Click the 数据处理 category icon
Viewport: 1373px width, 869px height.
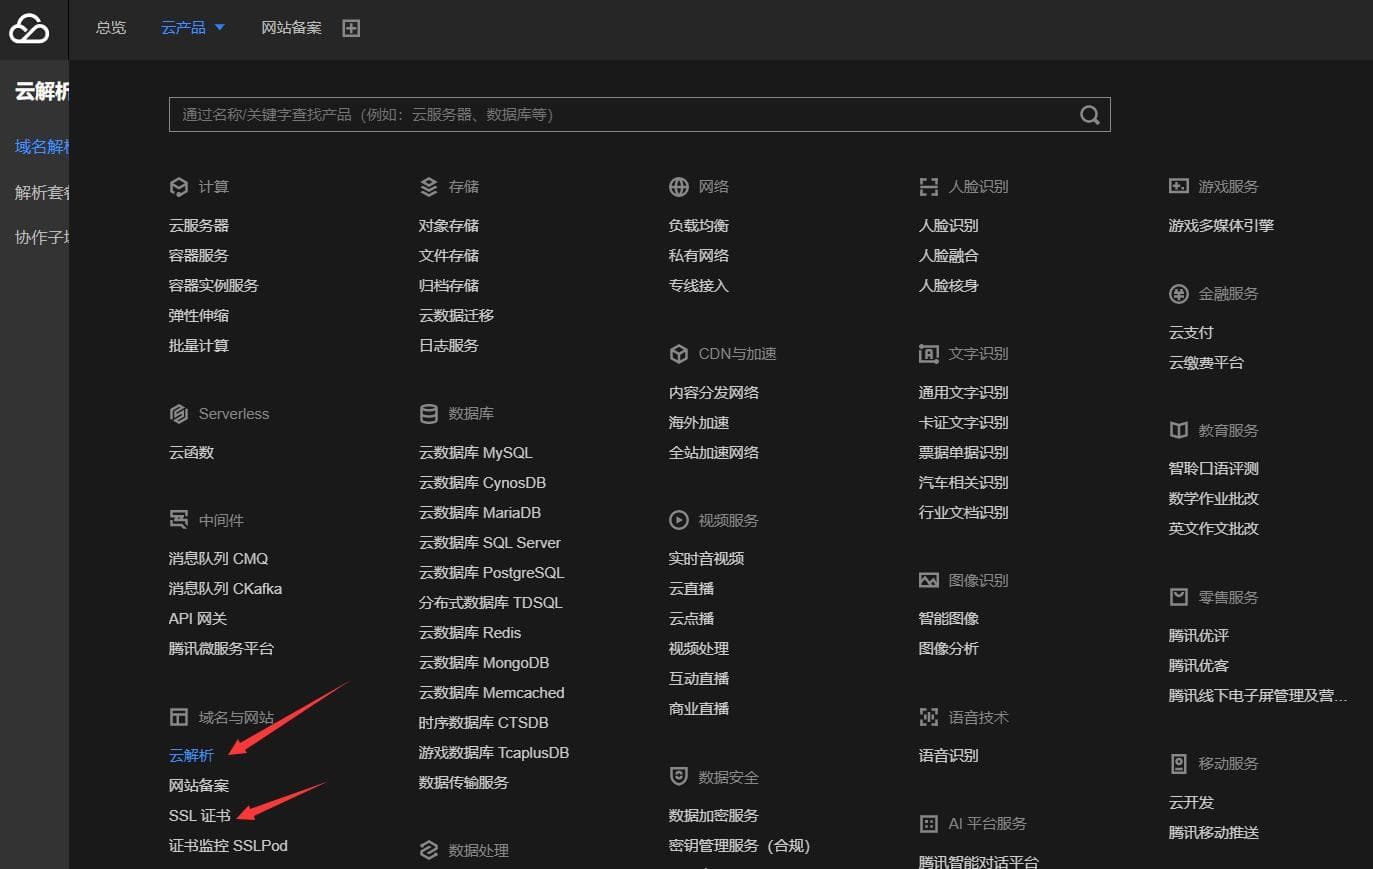coord(429,850)
